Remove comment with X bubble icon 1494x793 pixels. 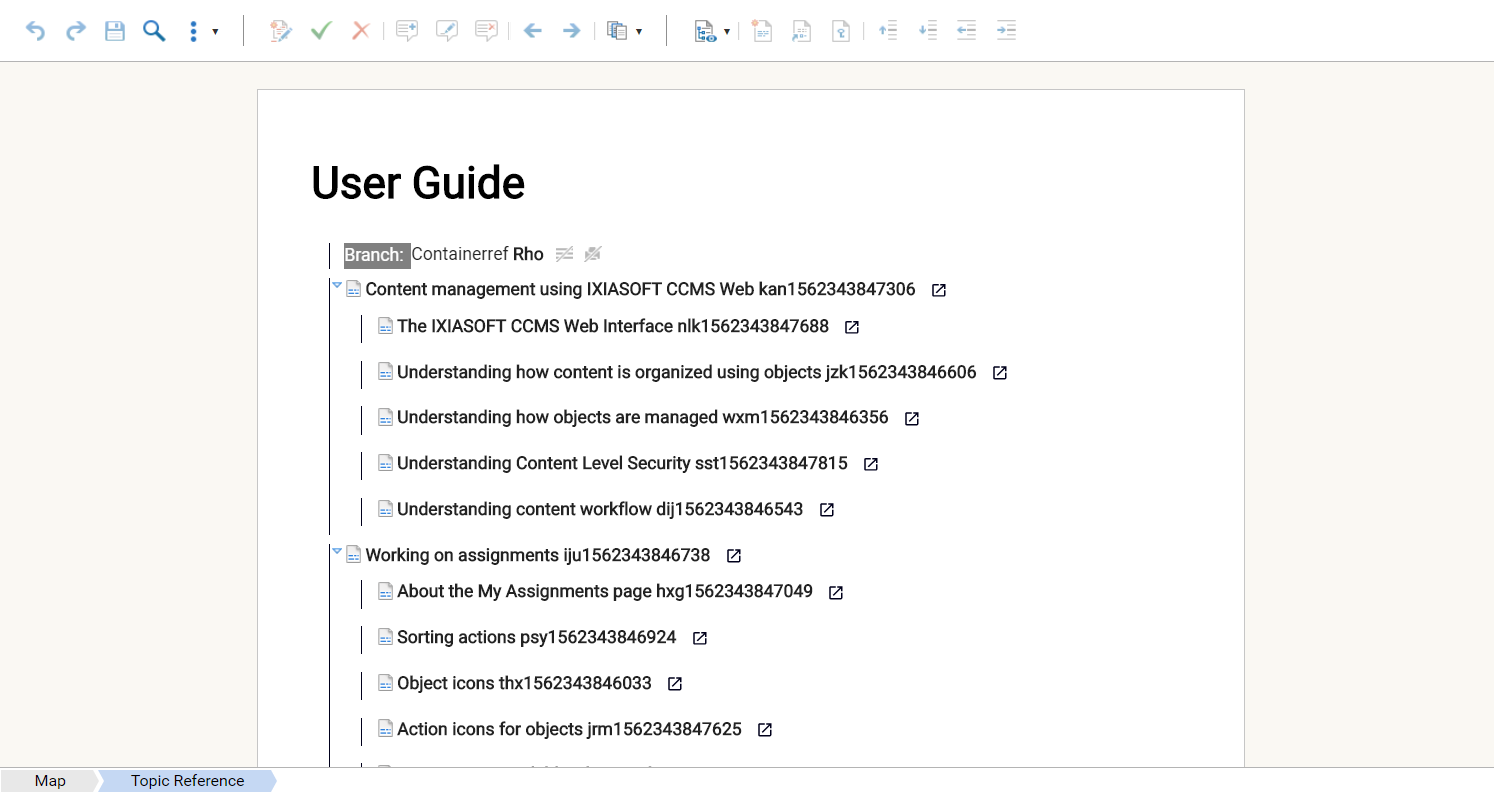pos(487,31)
